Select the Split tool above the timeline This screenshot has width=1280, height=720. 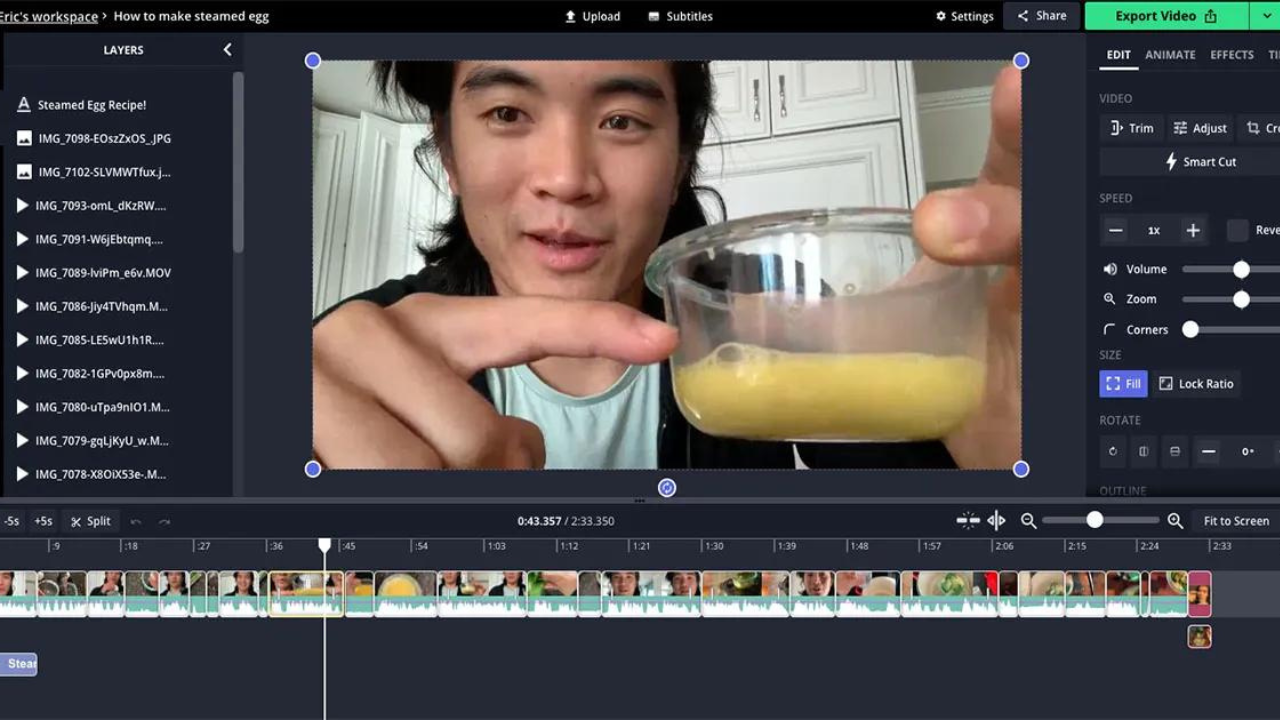pyautogui.click(x=90, y=520)
